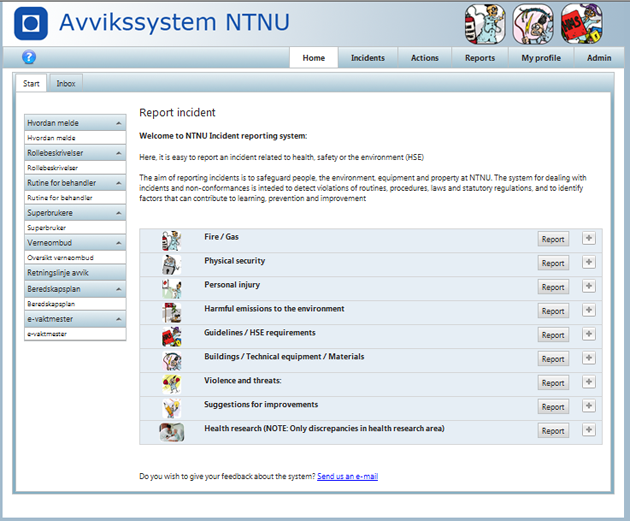
Task: Click the Fire / Gas row icon
Action: click(172, 241)
